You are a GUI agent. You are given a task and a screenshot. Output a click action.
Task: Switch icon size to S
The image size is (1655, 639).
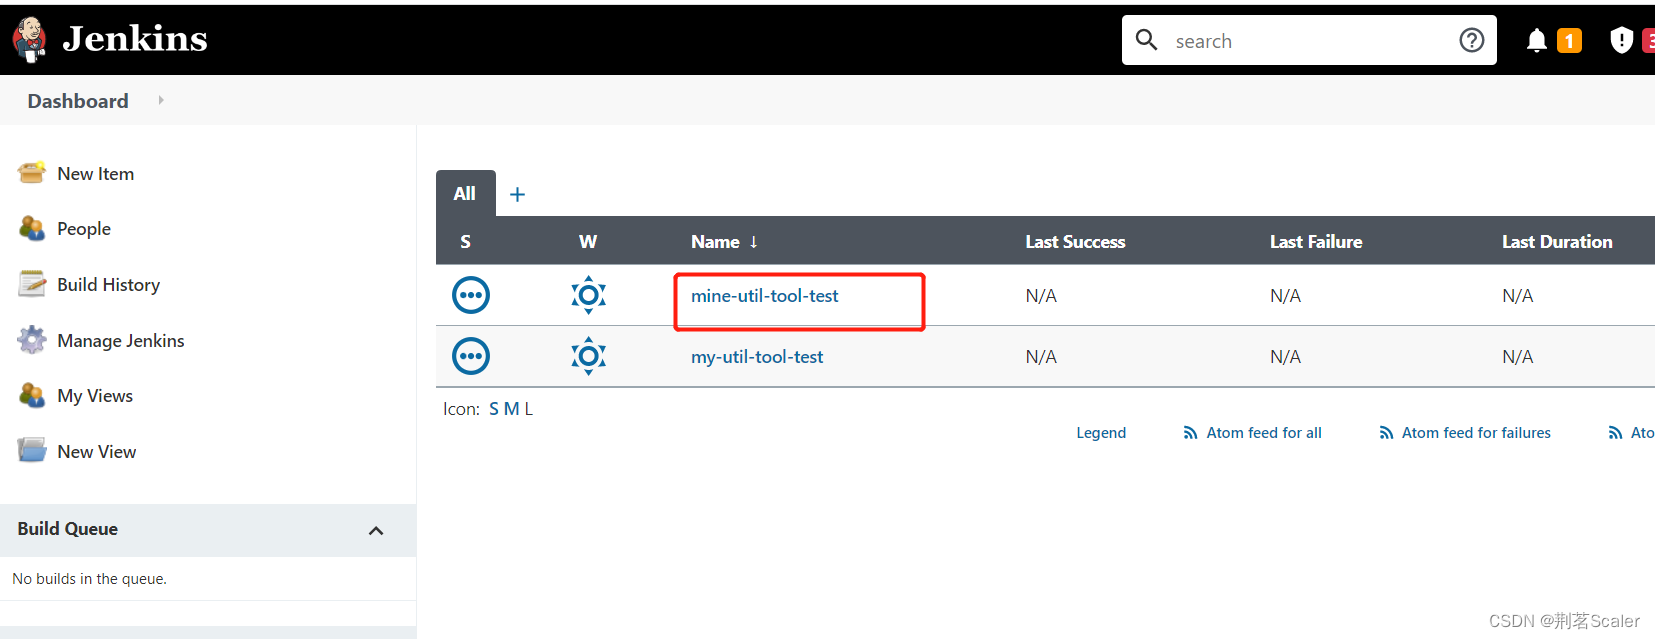tap(494, 409)
